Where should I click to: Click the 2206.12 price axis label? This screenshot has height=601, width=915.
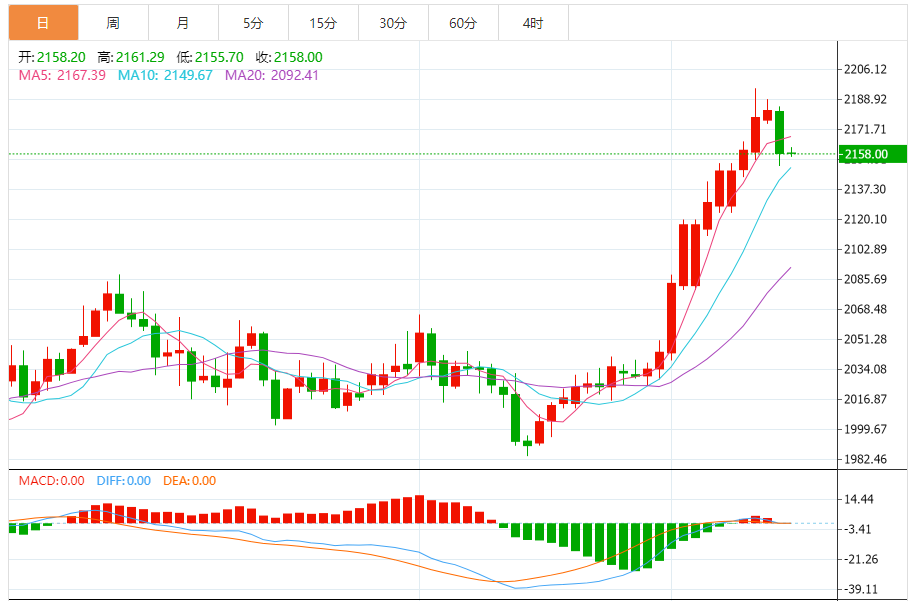(865, 69)
